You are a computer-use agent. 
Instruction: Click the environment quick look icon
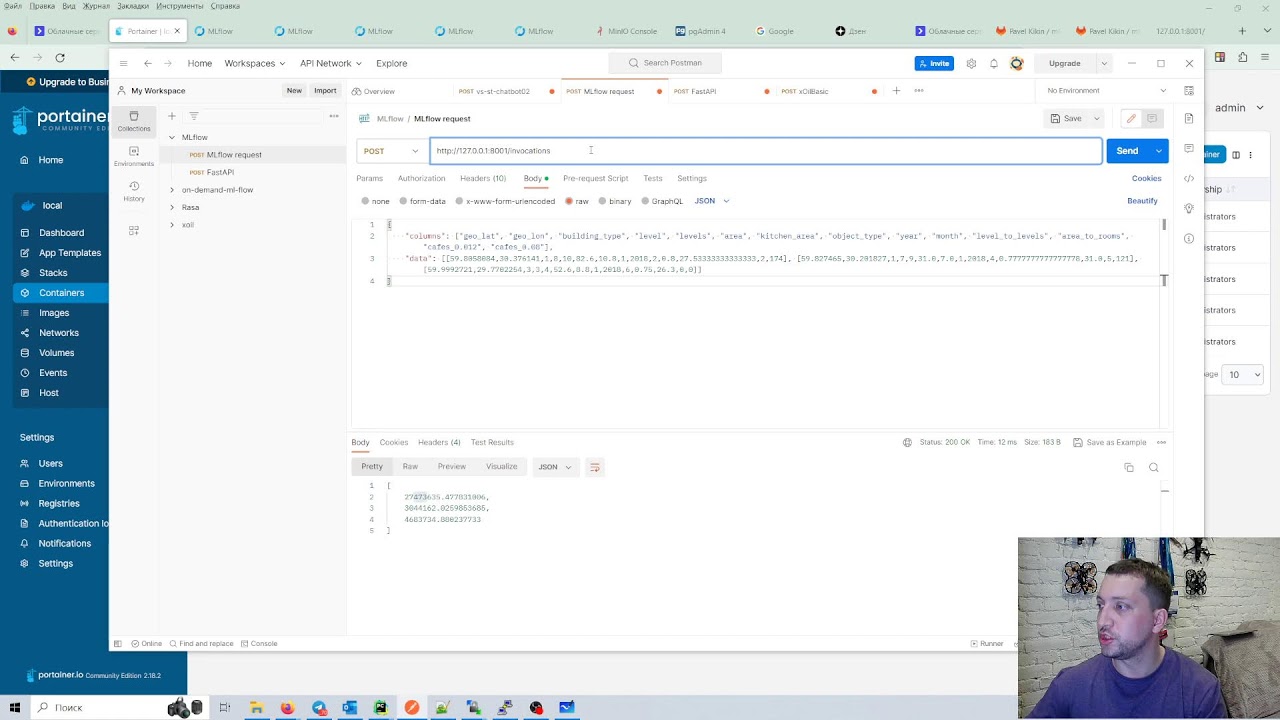[x=1189, y=90]
